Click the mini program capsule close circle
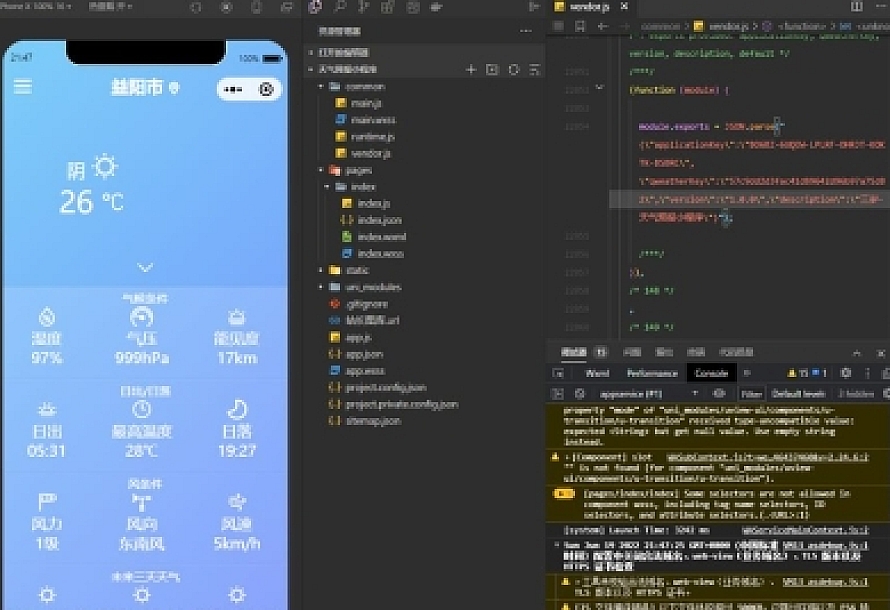 click(x=266, y=90)
